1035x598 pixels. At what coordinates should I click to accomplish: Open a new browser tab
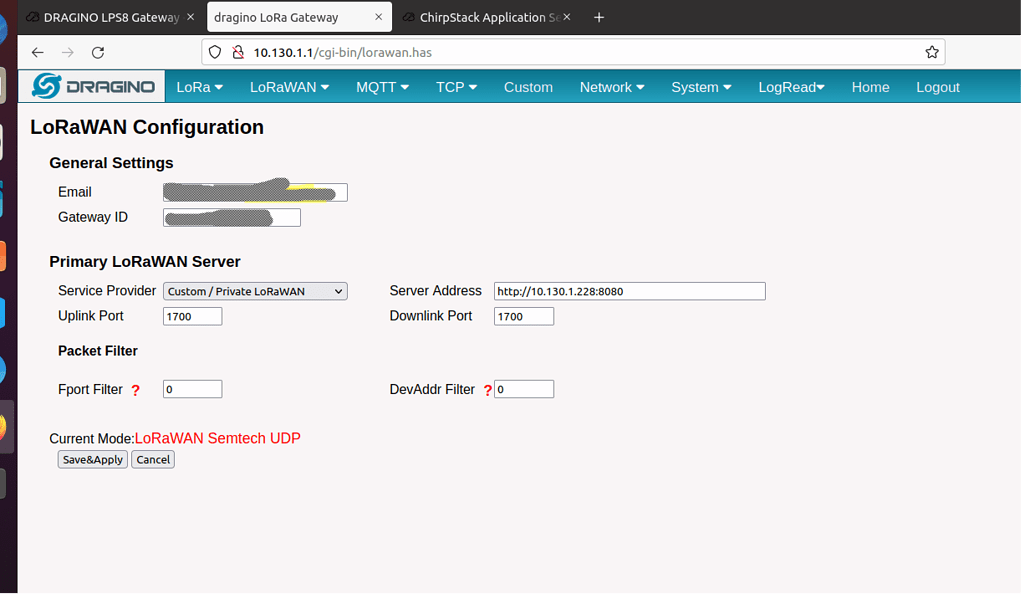tap(597, 17)
